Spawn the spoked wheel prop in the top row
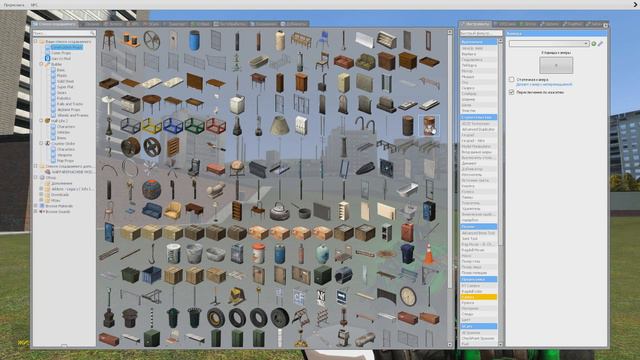Viewport: 640px width, 360px height. (x=151, y=40)
